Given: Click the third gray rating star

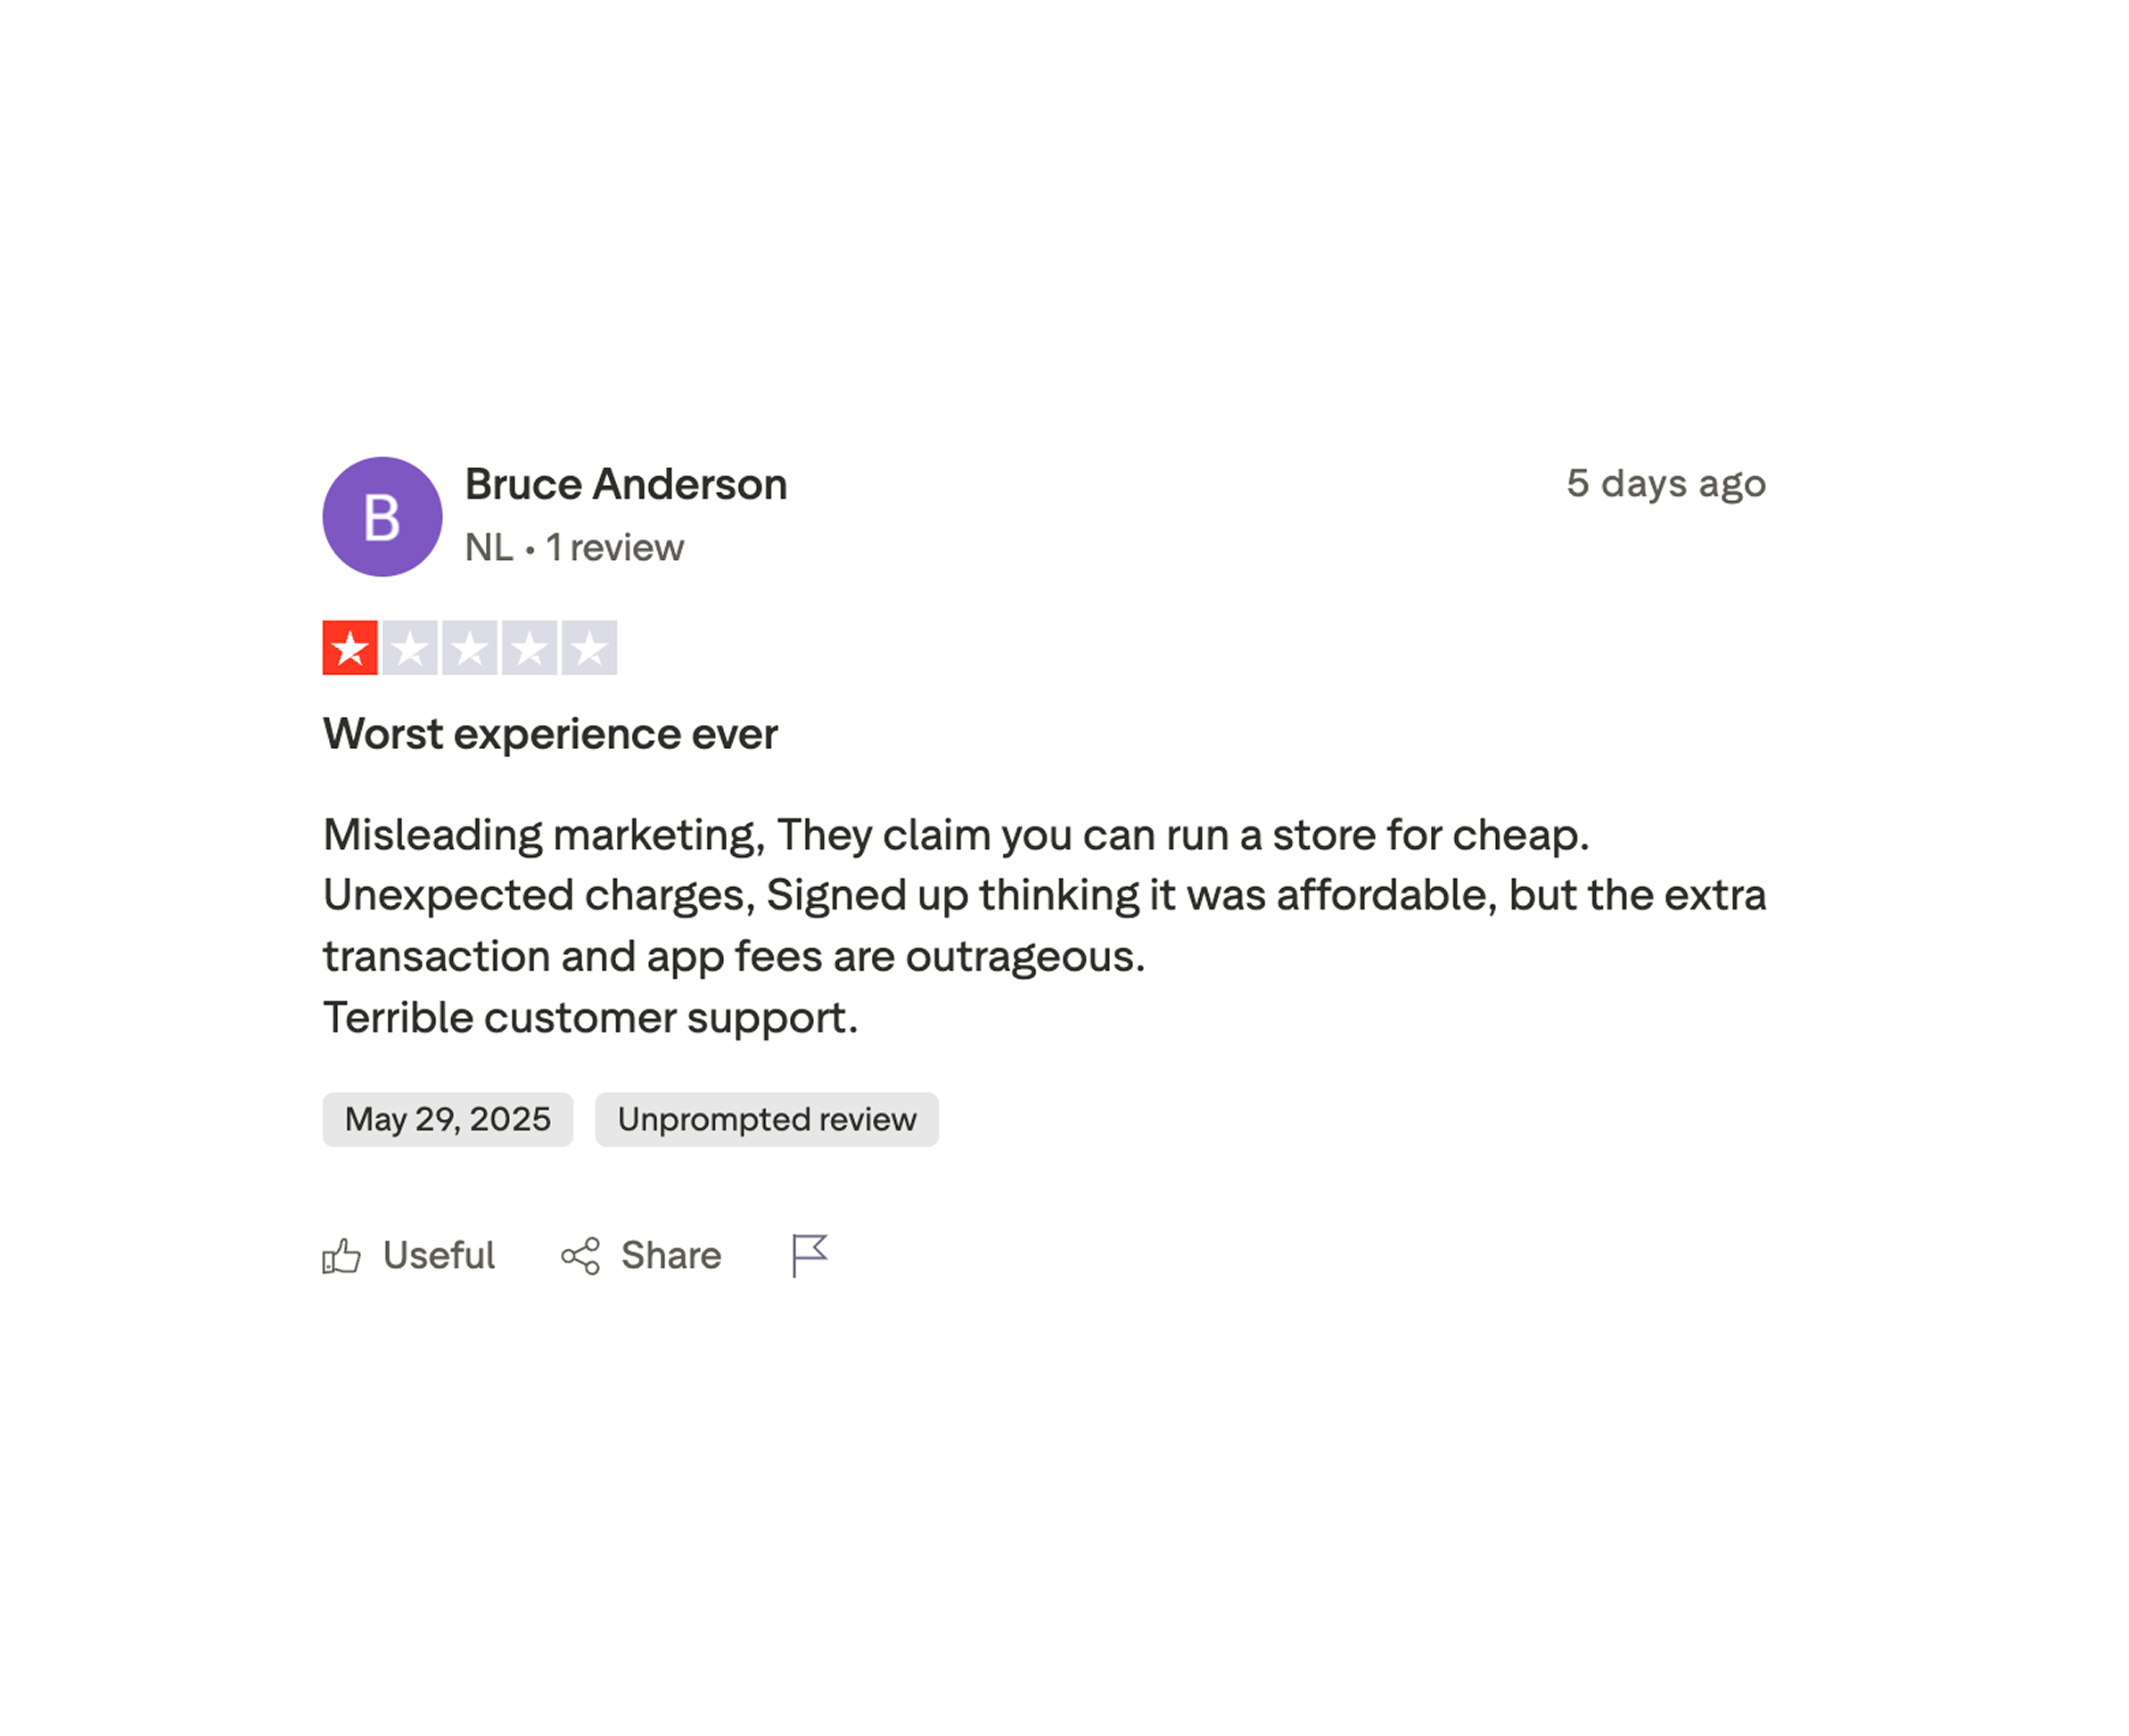Looking at the screenshot, I should tap(470, 648).
